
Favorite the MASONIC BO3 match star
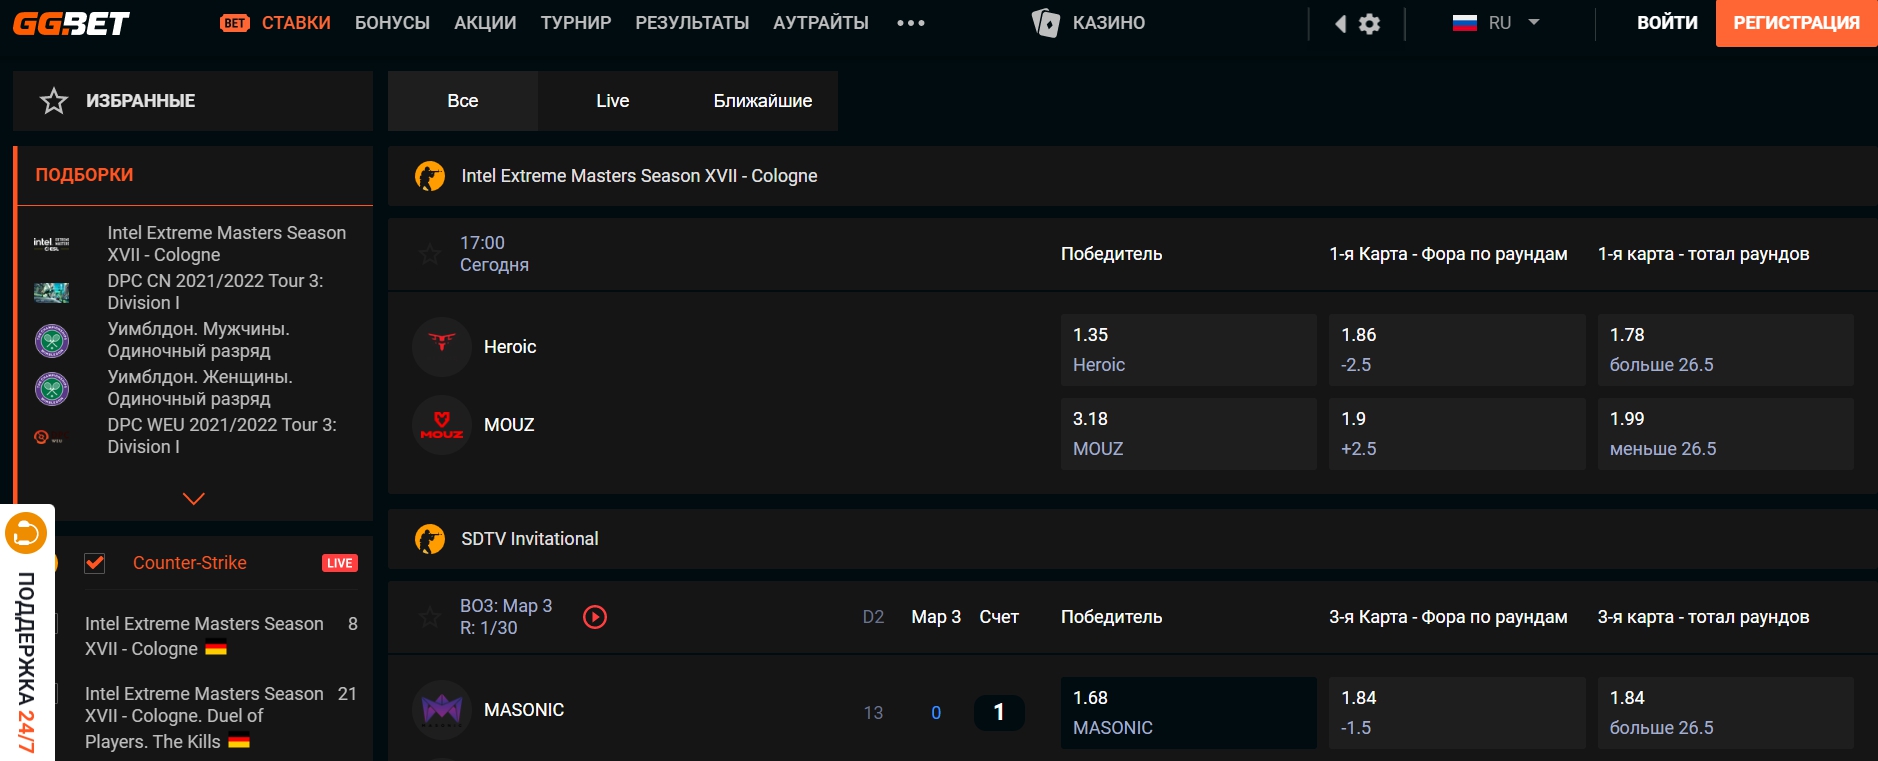[430, 617]
